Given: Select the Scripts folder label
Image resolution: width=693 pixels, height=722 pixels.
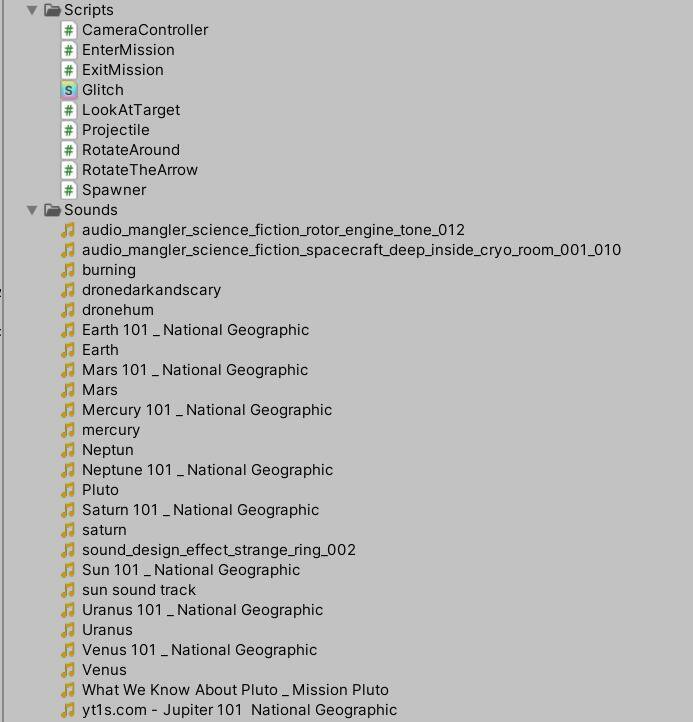Looking at the screenshot, I should tap(89, 10).
